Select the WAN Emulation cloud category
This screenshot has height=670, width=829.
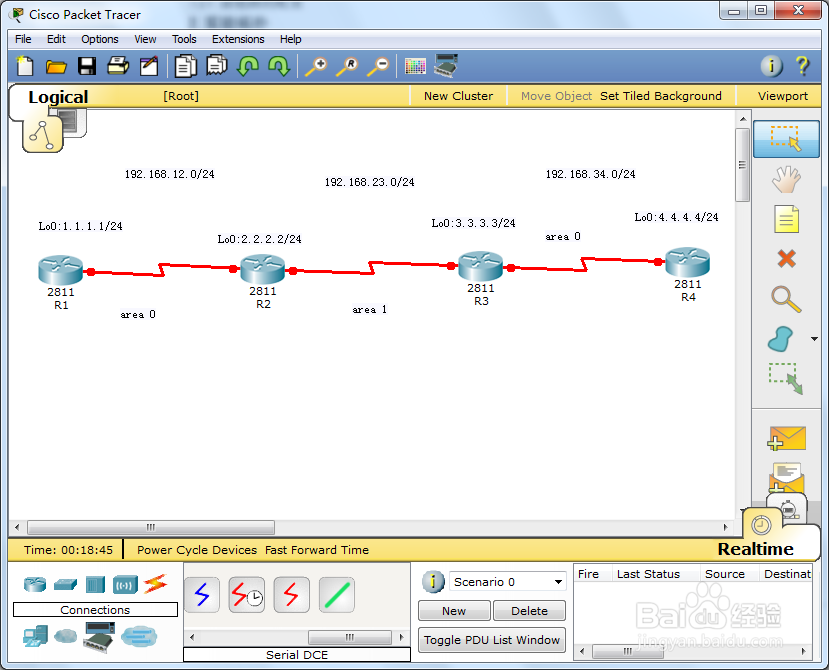coord(66,636)
